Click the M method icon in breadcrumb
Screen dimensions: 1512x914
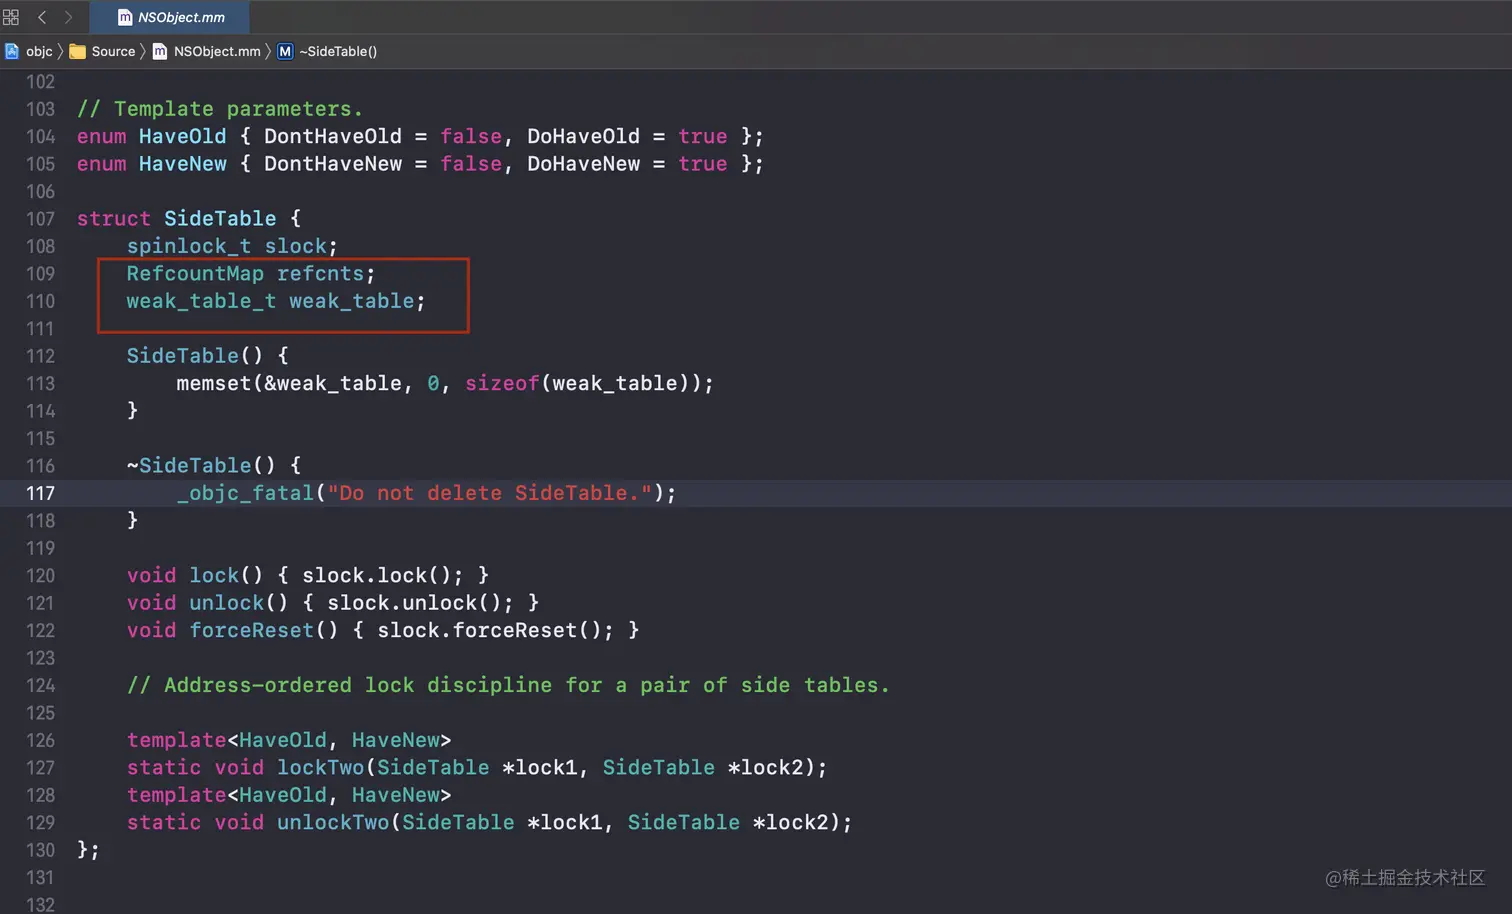(285, 51)
